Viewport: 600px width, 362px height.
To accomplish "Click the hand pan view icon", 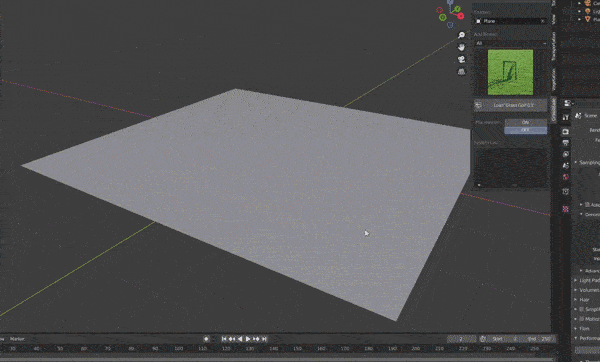I will point(461,47).
